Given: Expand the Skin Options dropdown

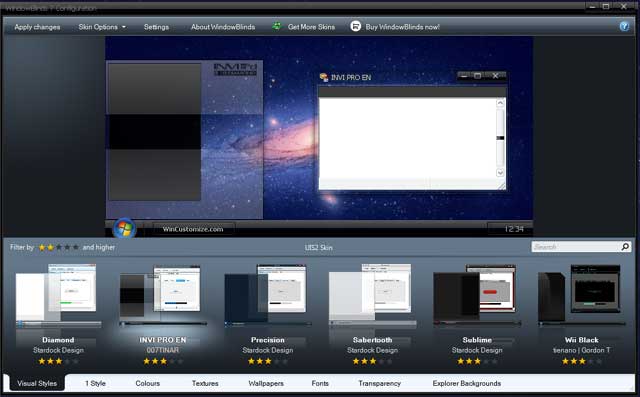Looking at the screenshot, I should (102, 27).
